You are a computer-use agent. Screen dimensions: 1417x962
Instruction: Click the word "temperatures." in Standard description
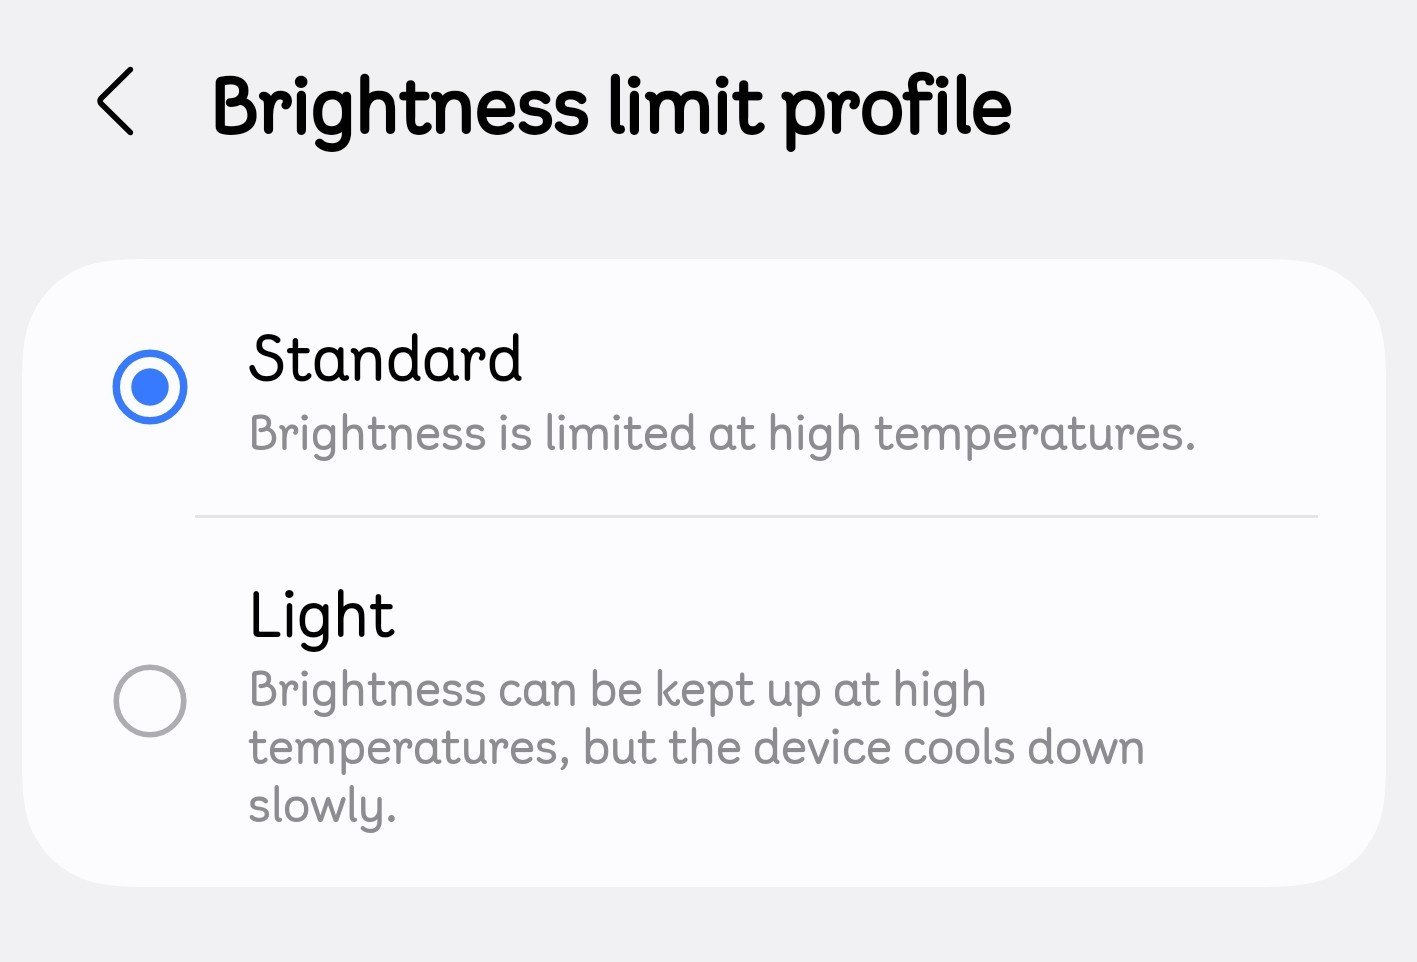[1035, 434]
